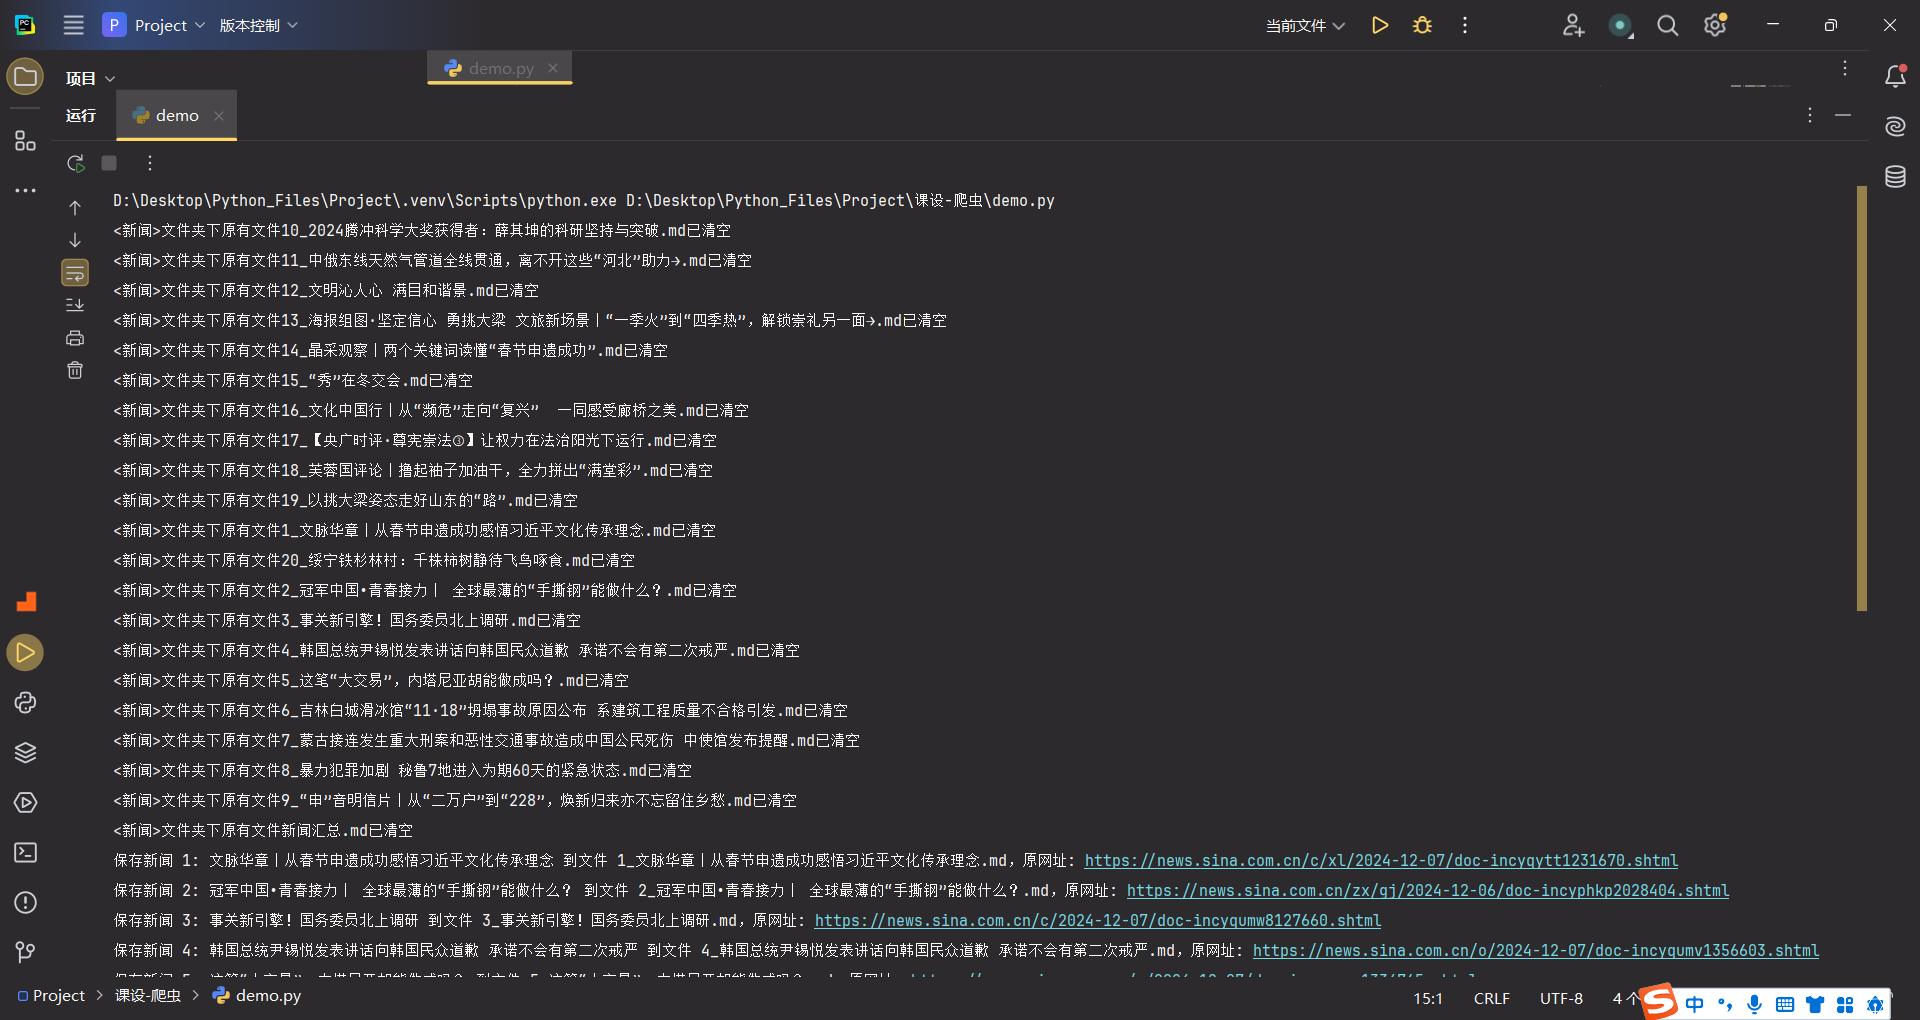Rerun the demo script
This screenshot has width=1920, height=1020.
75,163
